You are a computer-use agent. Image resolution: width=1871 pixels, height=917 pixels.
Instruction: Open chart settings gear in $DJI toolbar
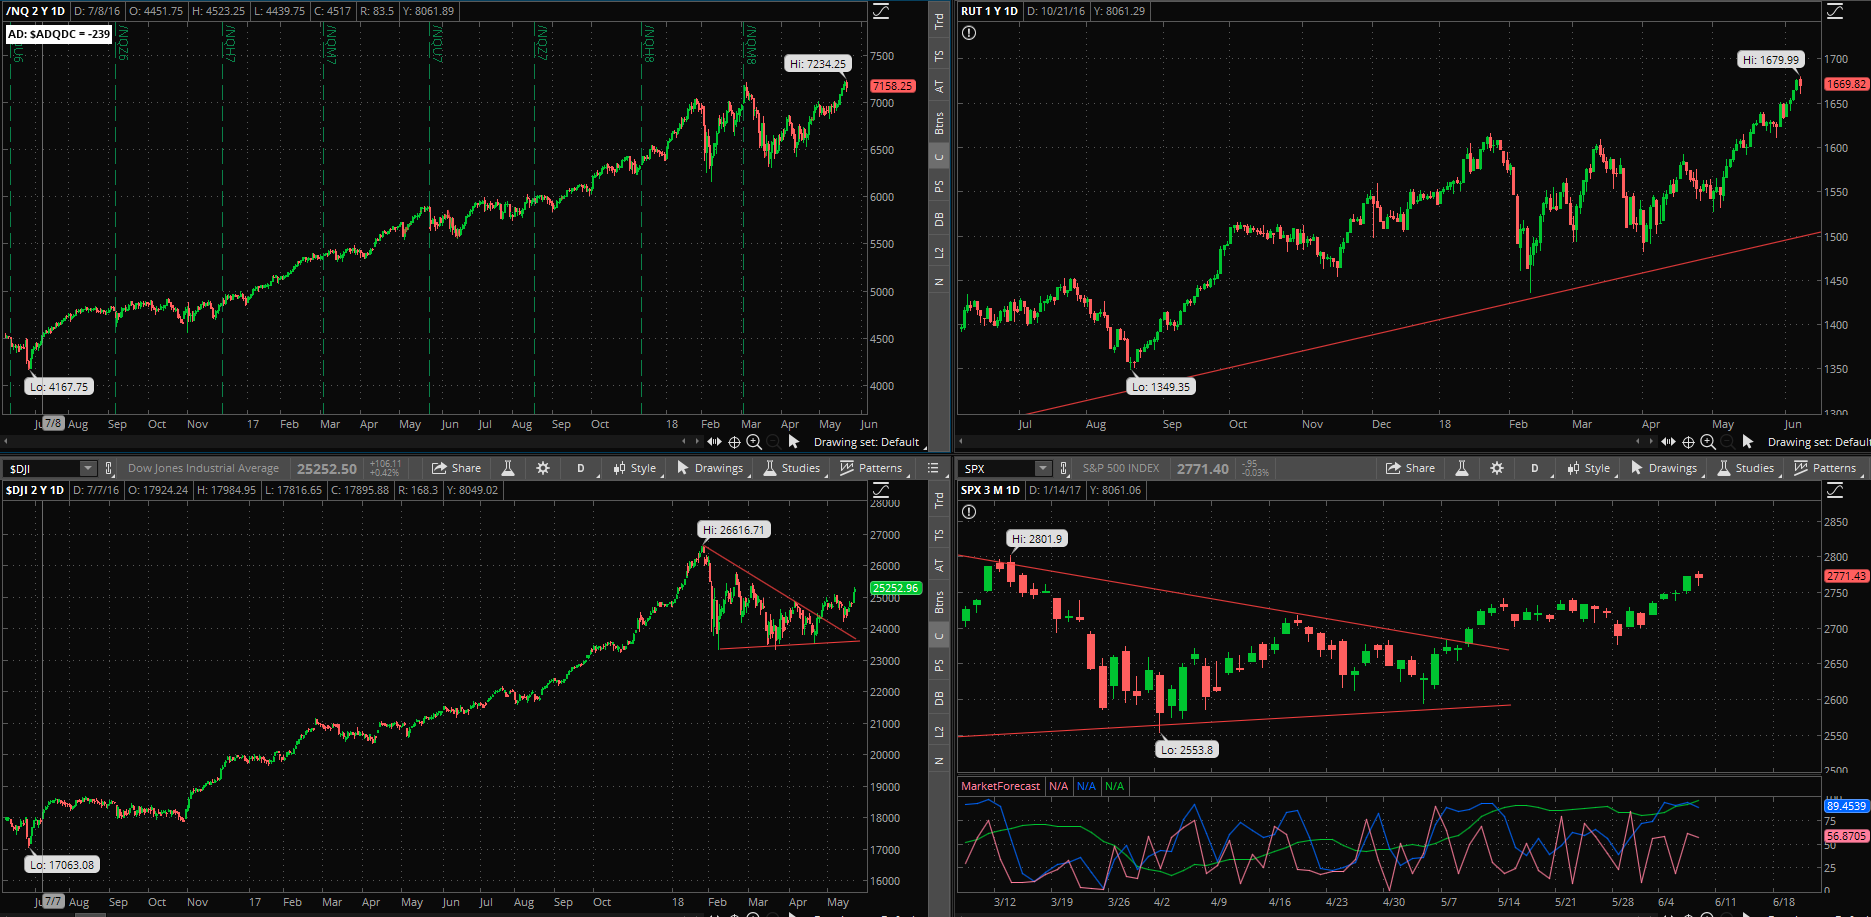pos(543,468)
